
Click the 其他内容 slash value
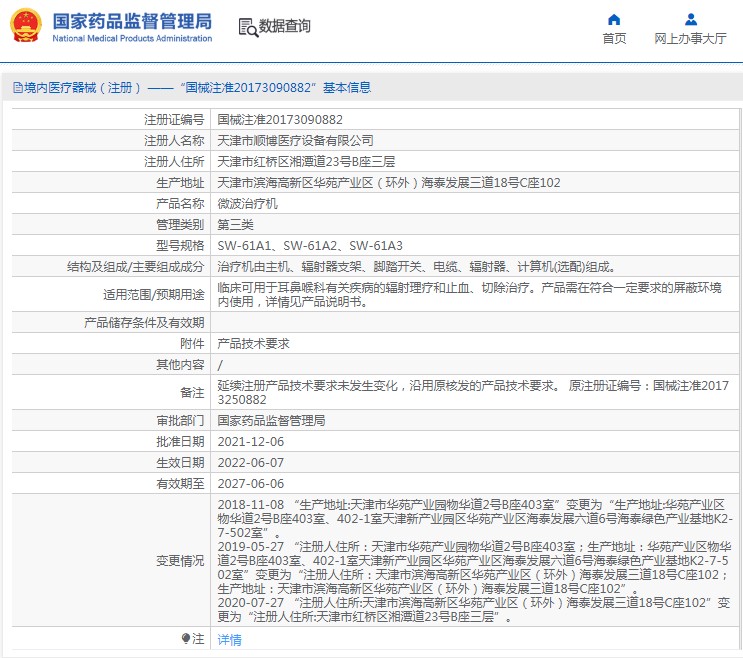[x=220, y=365]
